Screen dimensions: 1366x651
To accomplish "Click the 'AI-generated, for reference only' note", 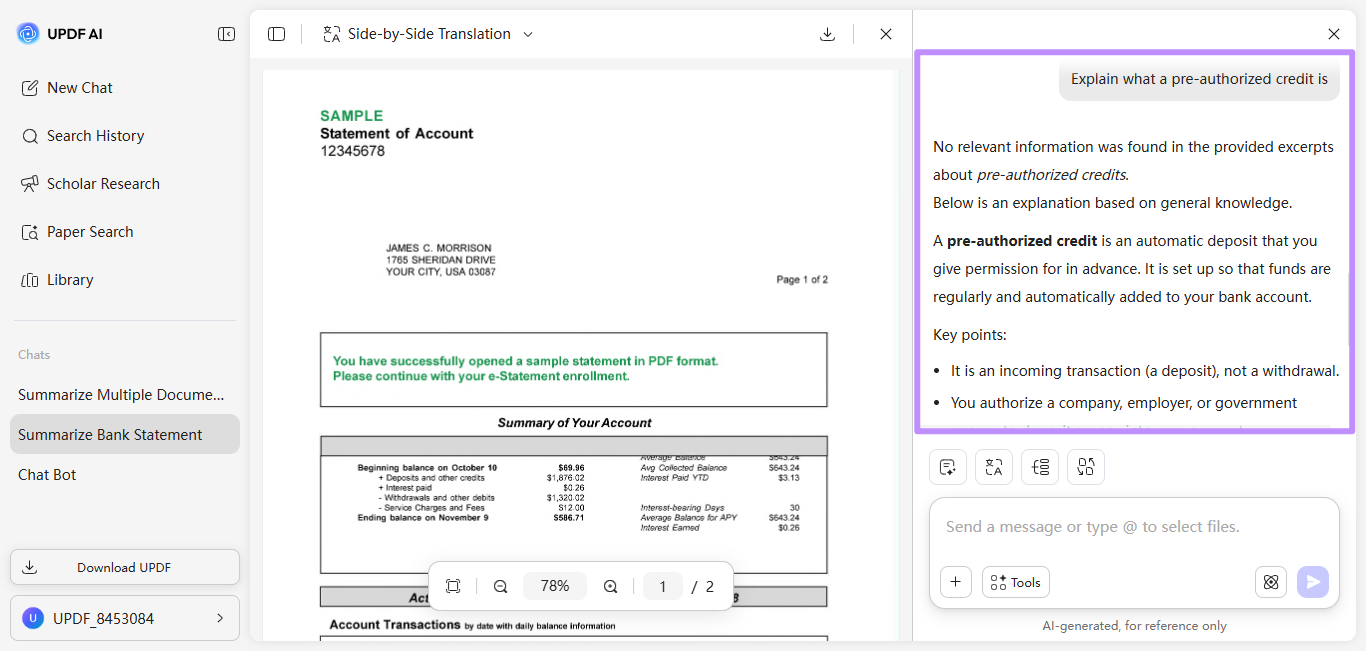I will tap(1134, 626).
